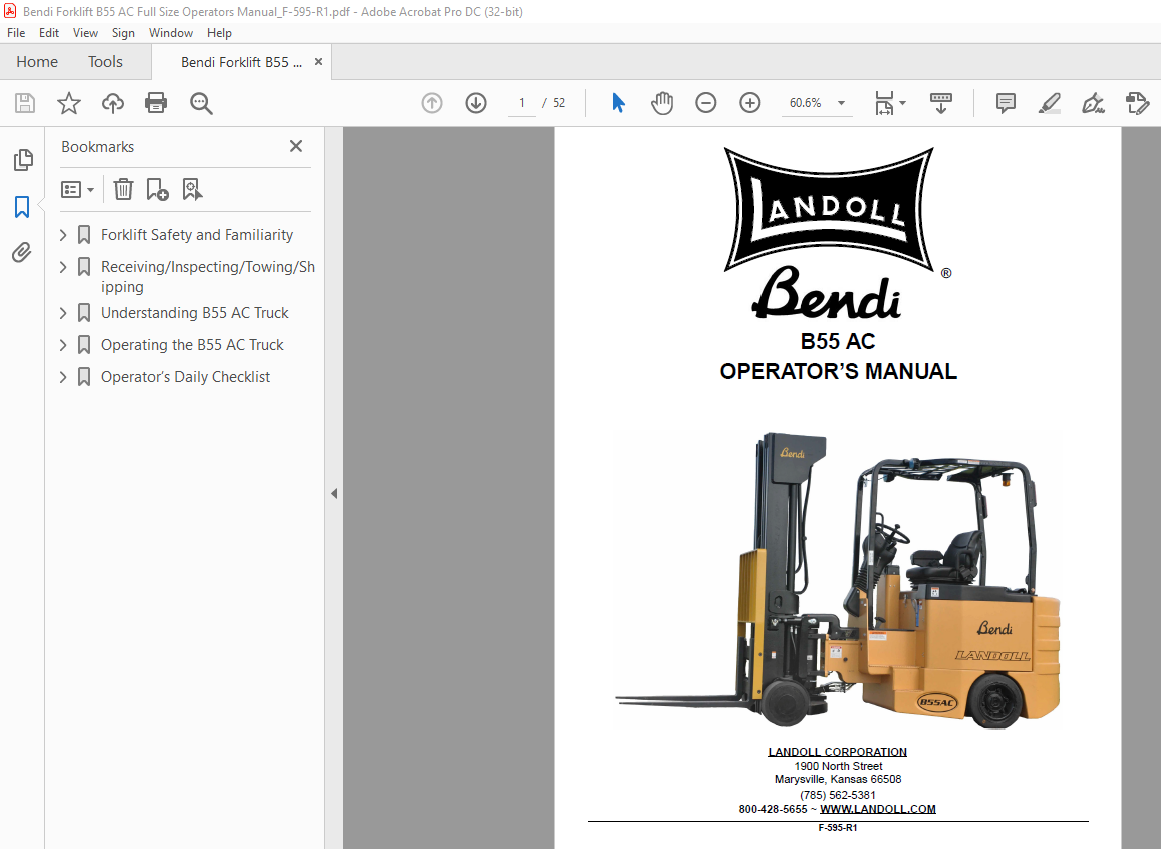
Task: Jump to Receiving/Inspecting/Towing/Shipping bookmark
Action: click(x=208, y=276)
